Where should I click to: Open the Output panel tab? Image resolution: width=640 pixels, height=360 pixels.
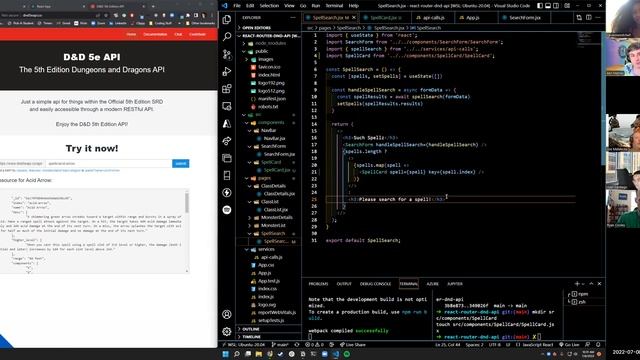[x=344, y=284]
